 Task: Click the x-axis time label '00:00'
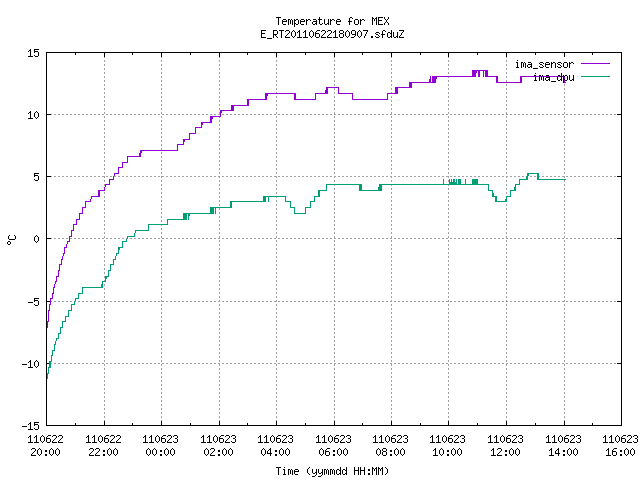click(x=160, y=452)
